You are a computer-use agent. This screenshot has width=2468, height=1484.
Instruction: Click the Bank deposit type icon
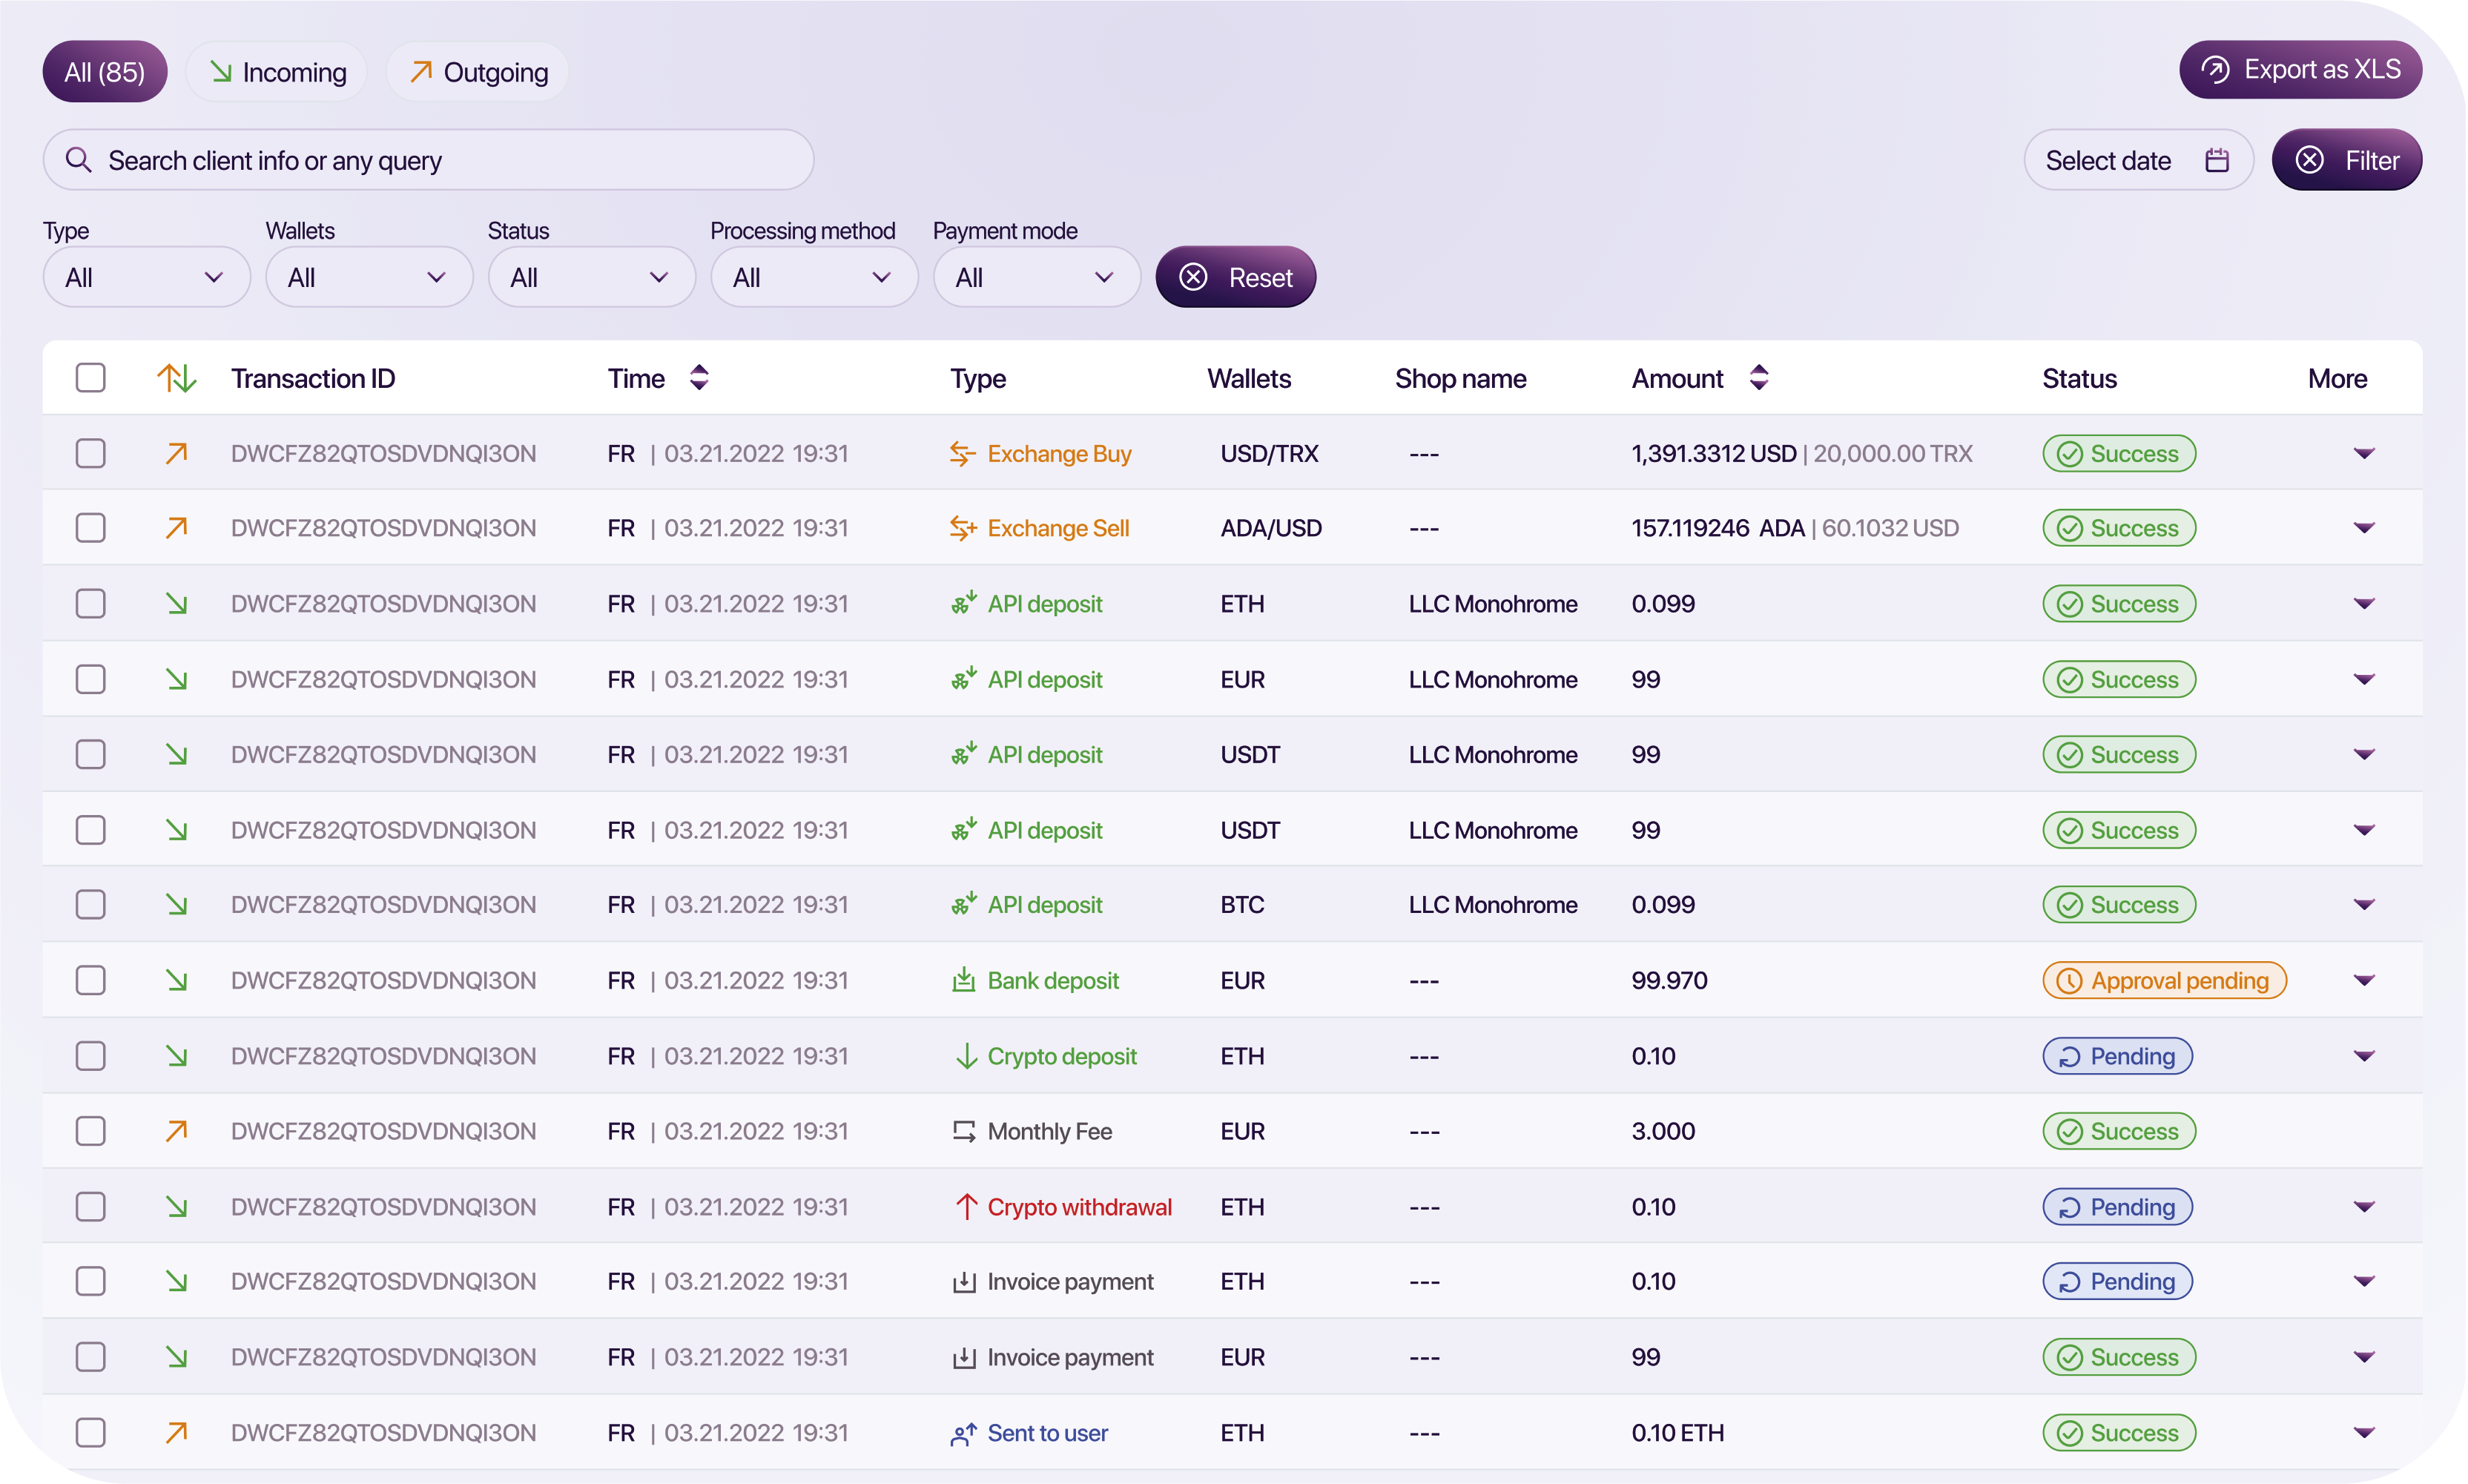click(x=963, y=980)
